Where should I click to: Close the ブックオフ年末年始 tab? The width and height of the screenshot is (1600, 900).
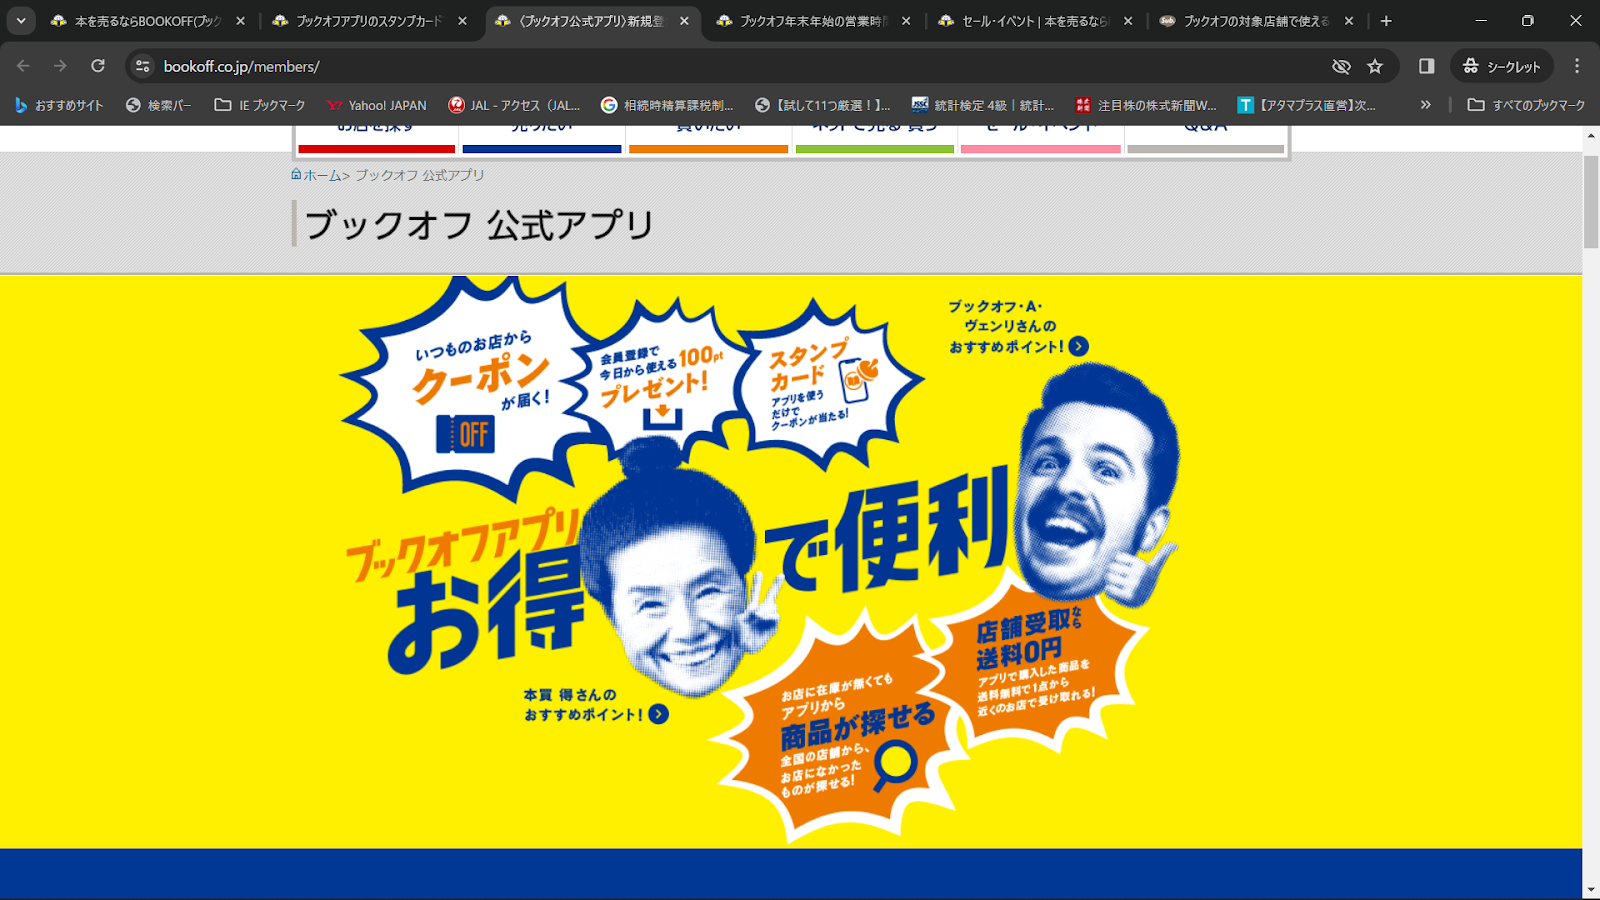[x=906, y=20]
